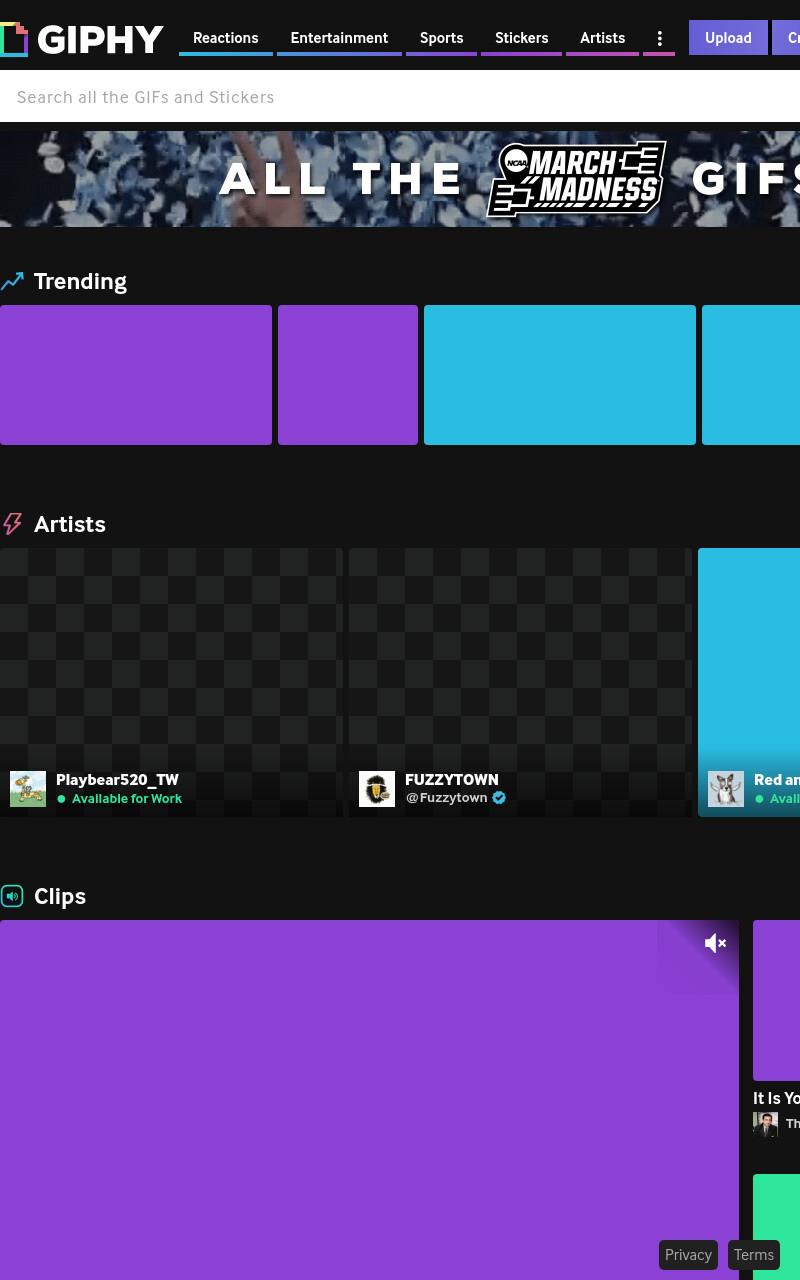
Task: Open the Stickers category
Action: coord(521,38)
